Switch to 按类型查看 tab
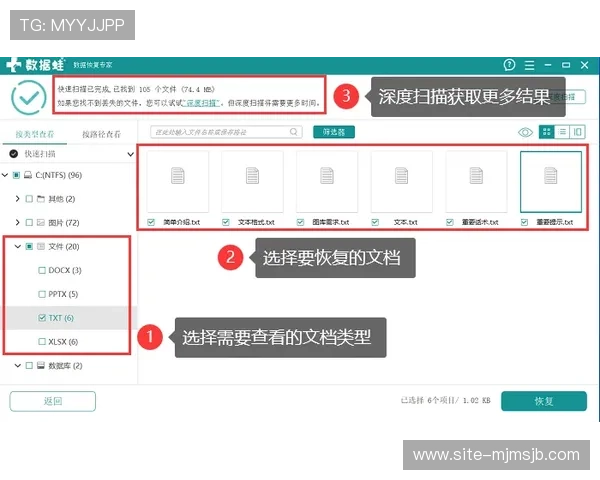 [35, 134]
